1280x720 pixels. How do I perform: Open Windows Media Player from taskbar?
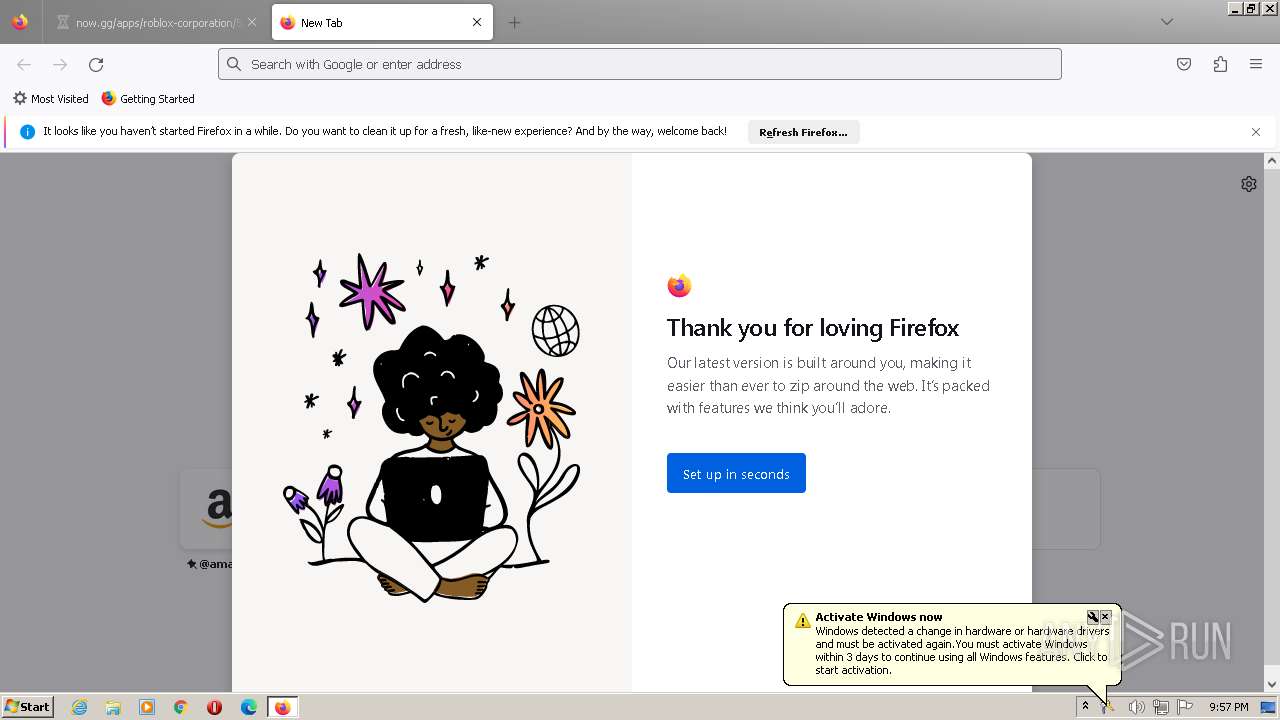pos(147,707)
